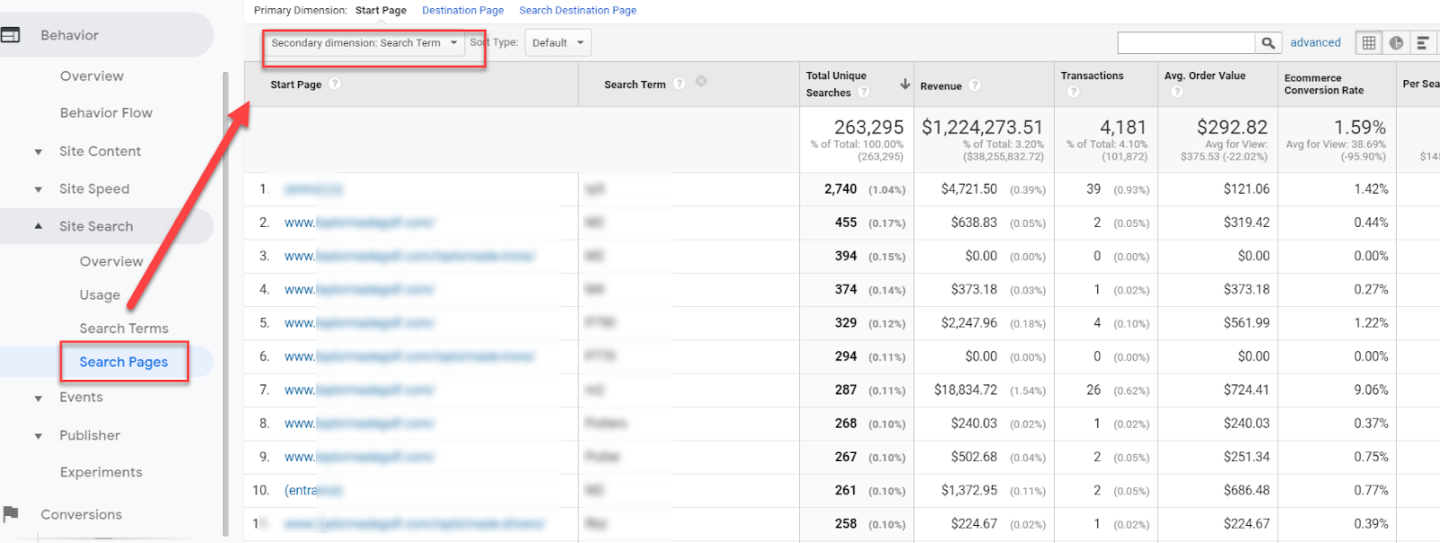Image resolution: width=1440 pixels, height=543 pixels.
Task: Switch to pie chart percentage view
Action: point(1396,43)
